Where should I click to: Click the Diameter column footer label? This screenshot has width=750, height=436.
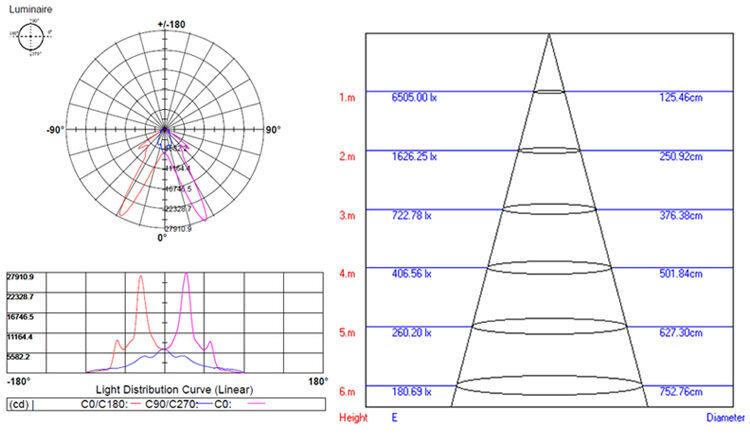pos(727,416)
